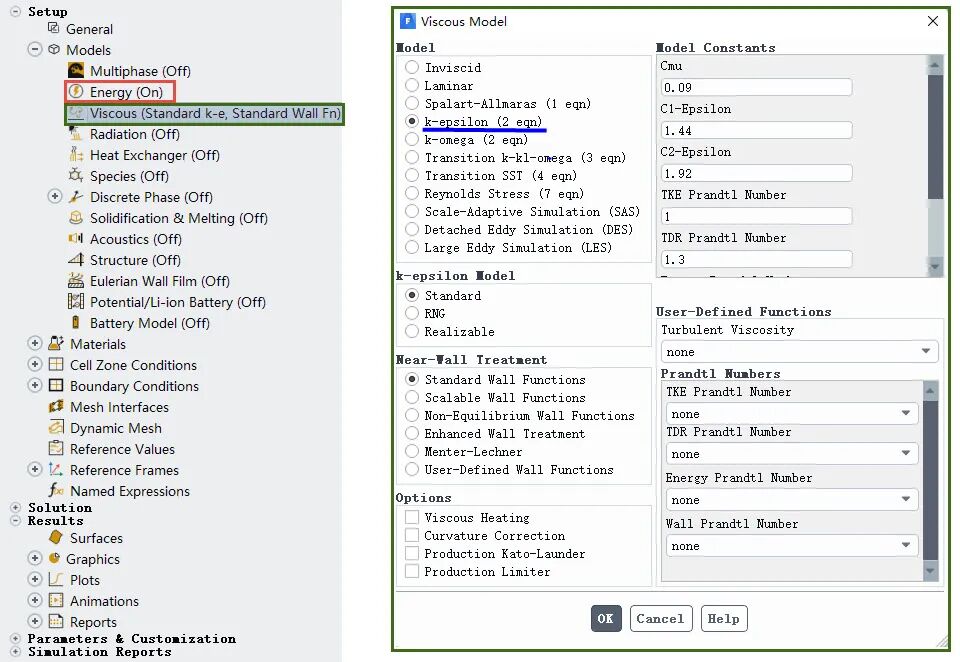Switch k-epsilon model to Realizable
Viewport: 960px width, 662px height.
412,331
